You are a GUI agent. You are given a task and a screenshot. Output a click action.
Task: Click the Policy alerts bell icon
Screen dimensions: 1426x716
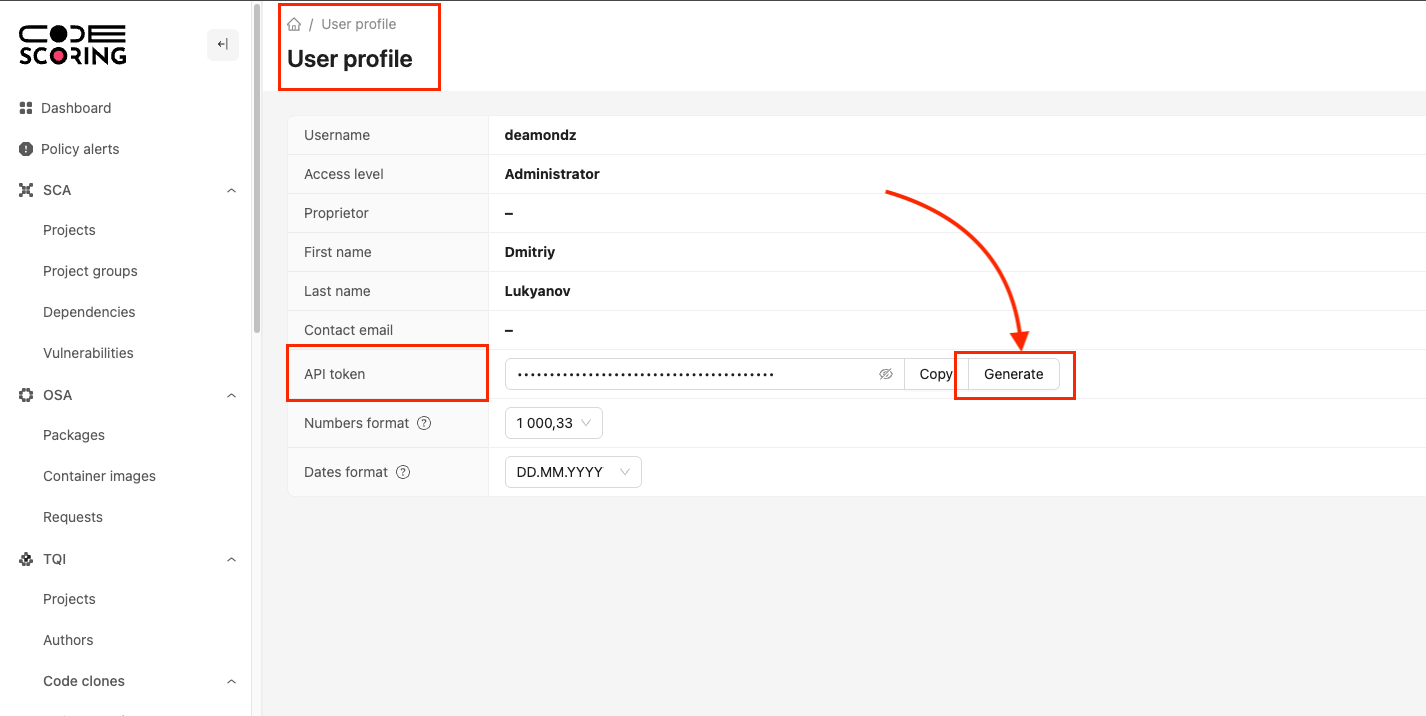tap(25, 148)
